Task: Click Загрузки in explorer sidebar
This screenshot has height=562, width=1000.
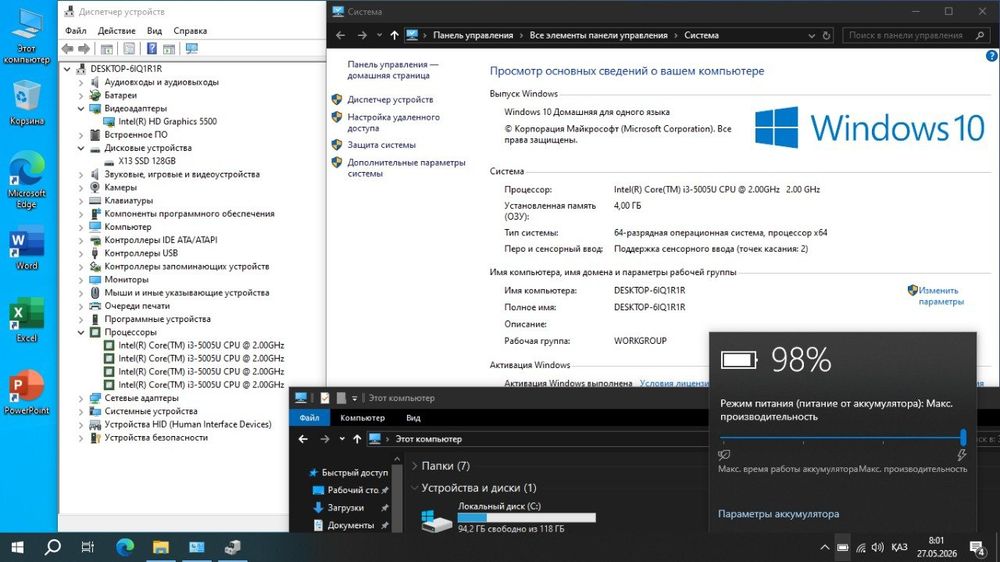Action: tap(345, 508)
